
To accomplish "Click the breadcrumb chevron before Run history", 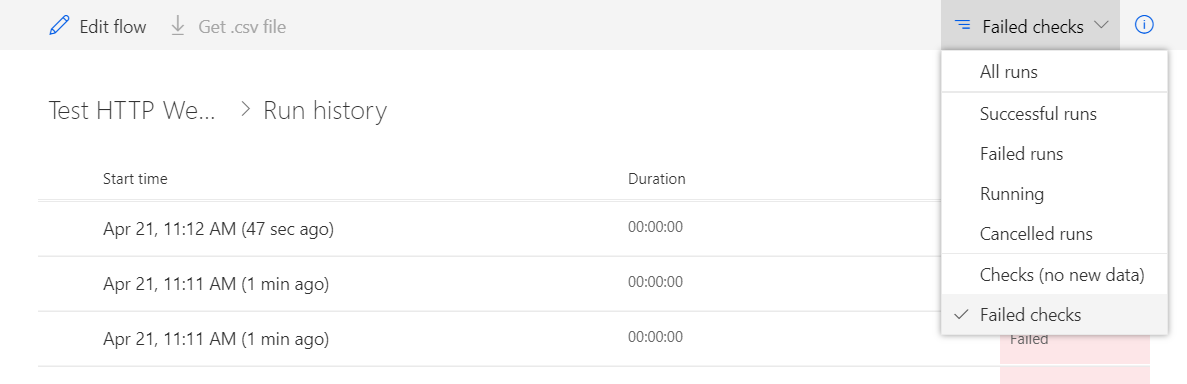I will 245,111.
